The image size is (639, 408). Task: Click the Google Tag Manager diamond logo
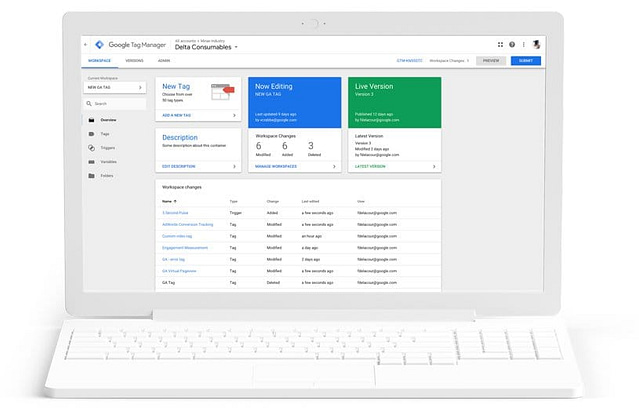click(x=99, y=44)
